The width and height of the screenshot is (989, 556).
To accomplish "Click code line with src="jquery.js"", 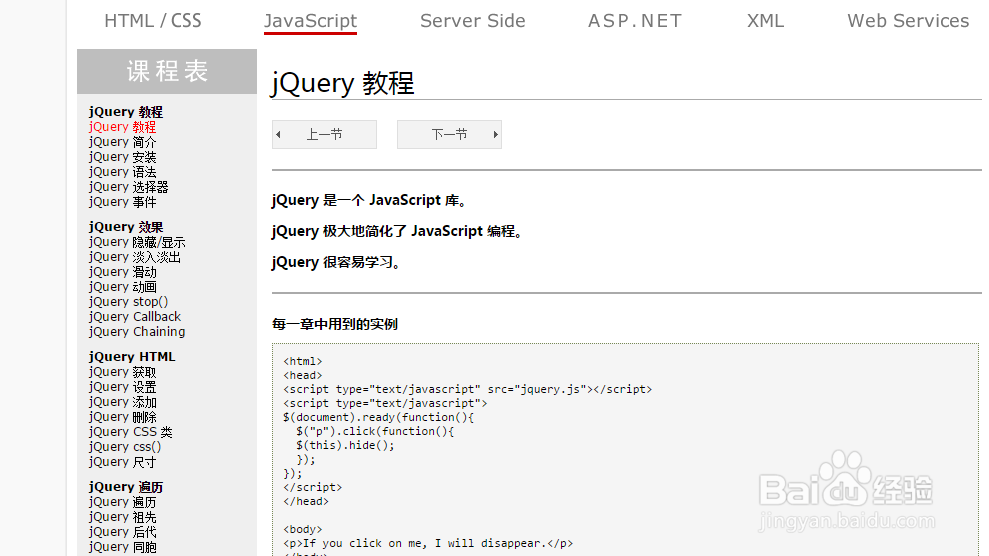I will coord(467,390).
